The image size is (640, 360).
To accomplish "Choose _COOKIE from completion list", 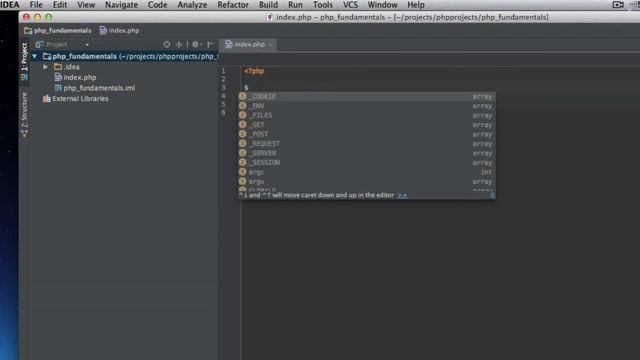I will coord(367,97).
